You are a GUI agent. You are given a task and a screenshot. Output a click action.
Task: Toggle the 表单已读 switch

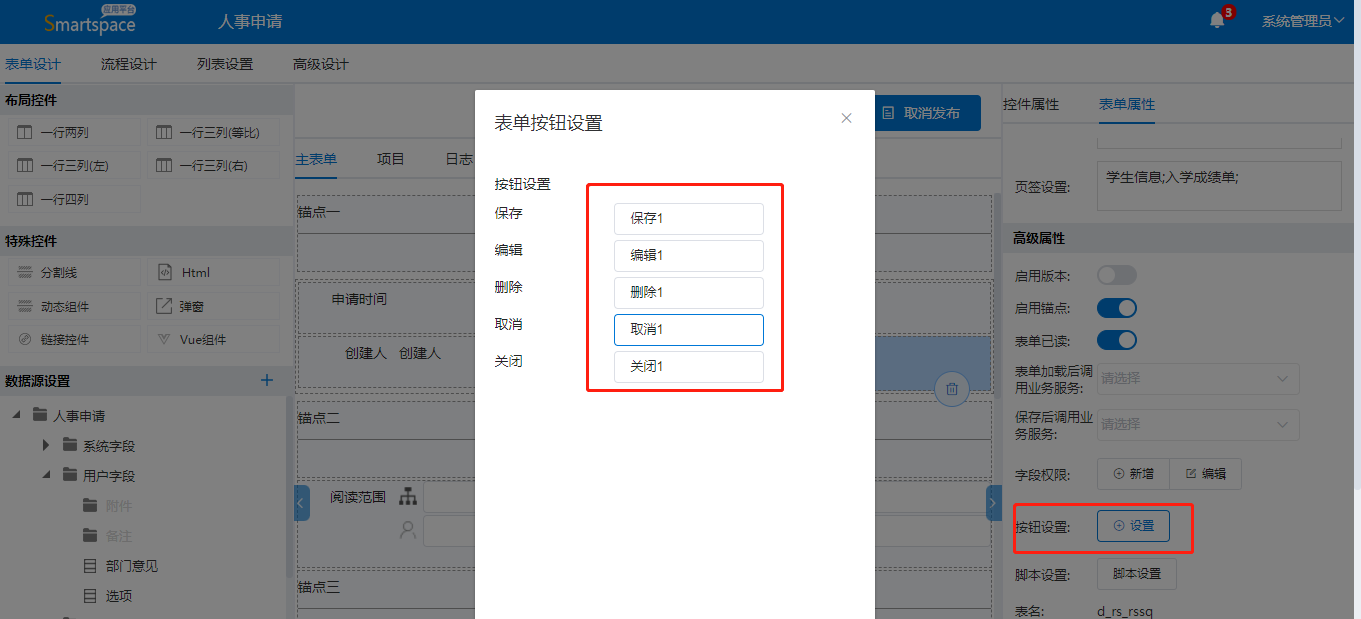tap(1117, 340)
